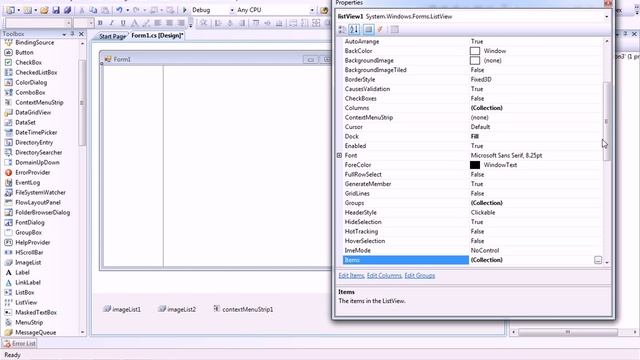Screen dimensions: 640x360
Task: Start debugging with the play icon
Action: (x=184, y=10)
